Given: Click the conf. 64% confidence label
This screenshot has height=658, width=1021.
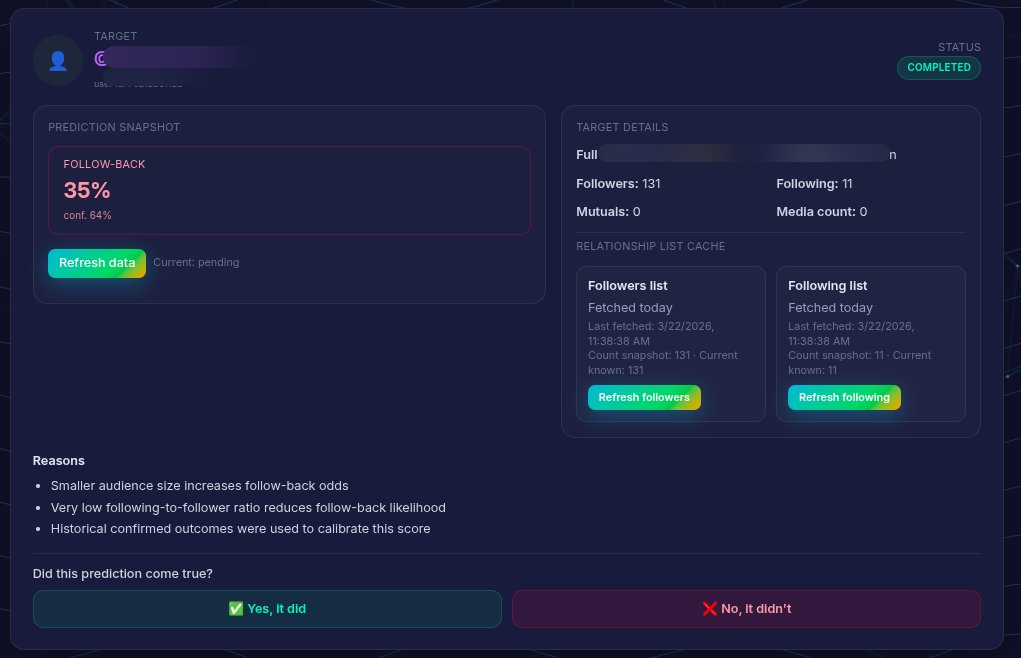Looking at the screenshot, I should [x=87, y=215].
